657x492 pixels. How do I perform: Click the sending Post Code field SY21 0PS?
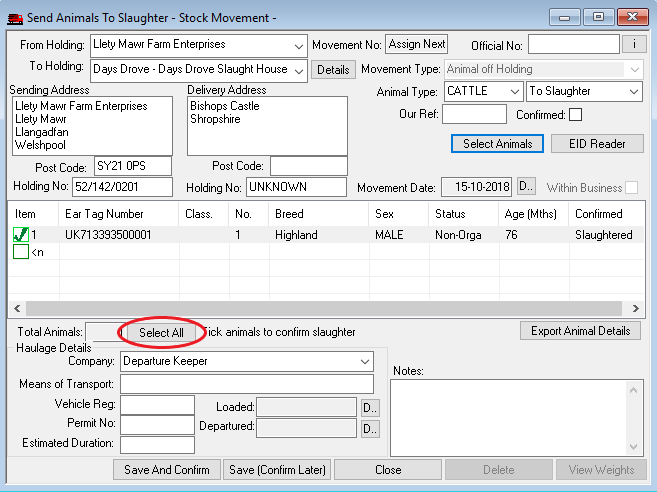pos(133,166)
